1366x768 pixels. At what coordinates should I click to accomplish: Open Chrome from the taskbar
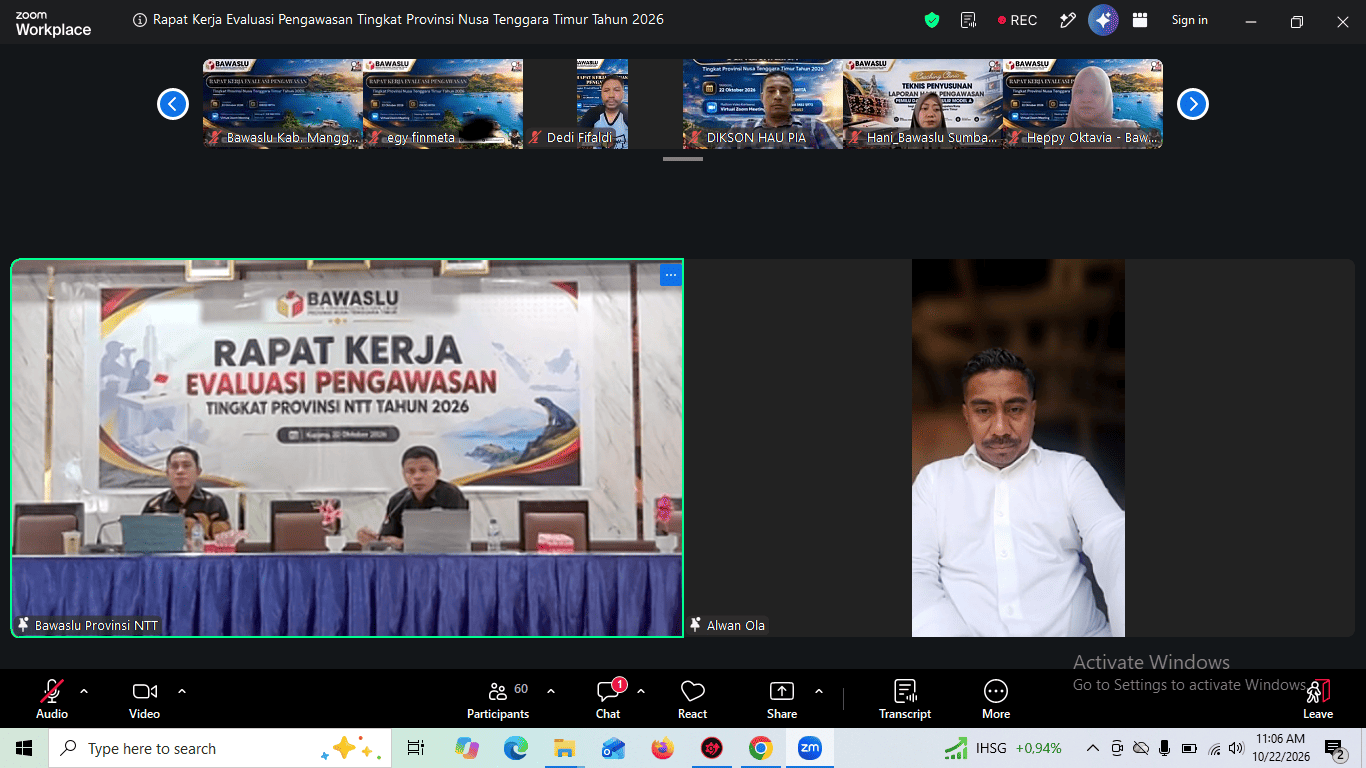tap(761, 748)
